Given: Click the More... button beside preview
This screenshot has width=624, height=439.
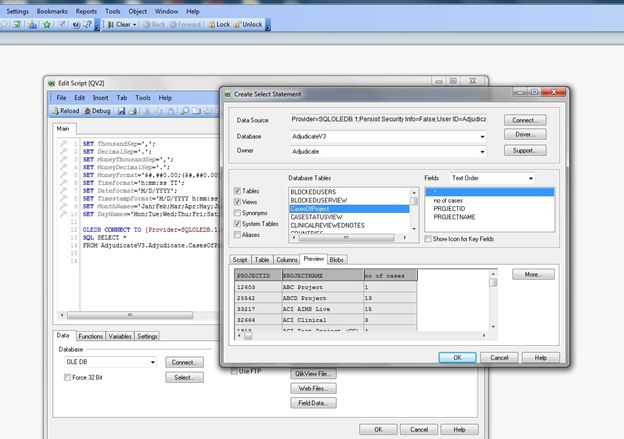Looking at the screenshot, I should [532, 273].
